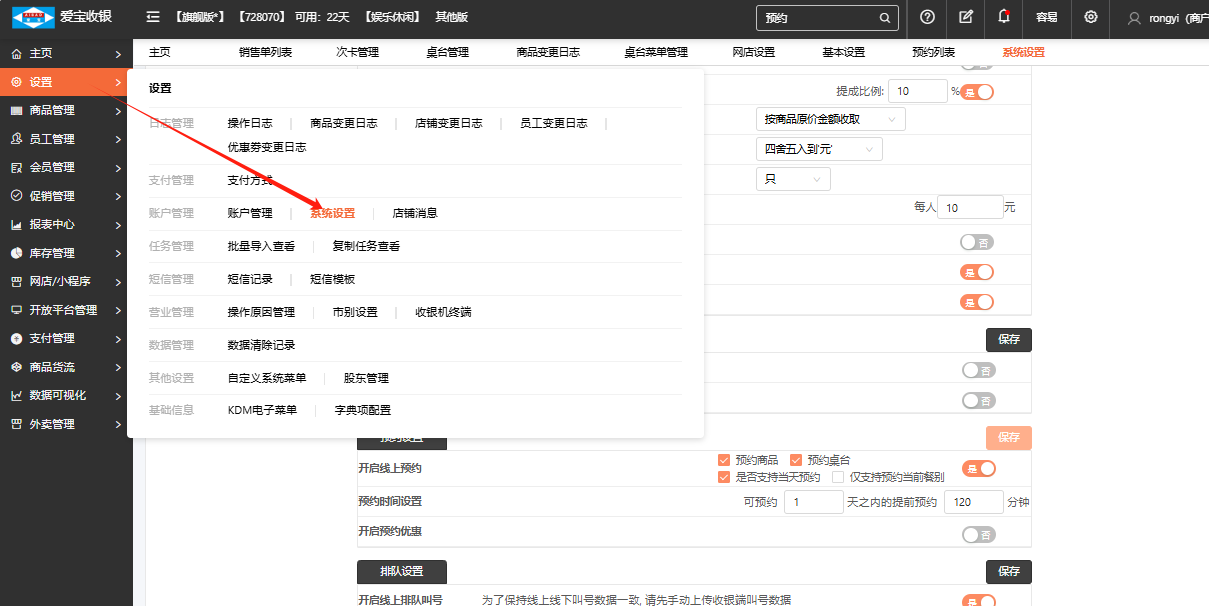Open the edit note icon in header
The width and height of the screenshot is (1209, 606).
[965, 17]
